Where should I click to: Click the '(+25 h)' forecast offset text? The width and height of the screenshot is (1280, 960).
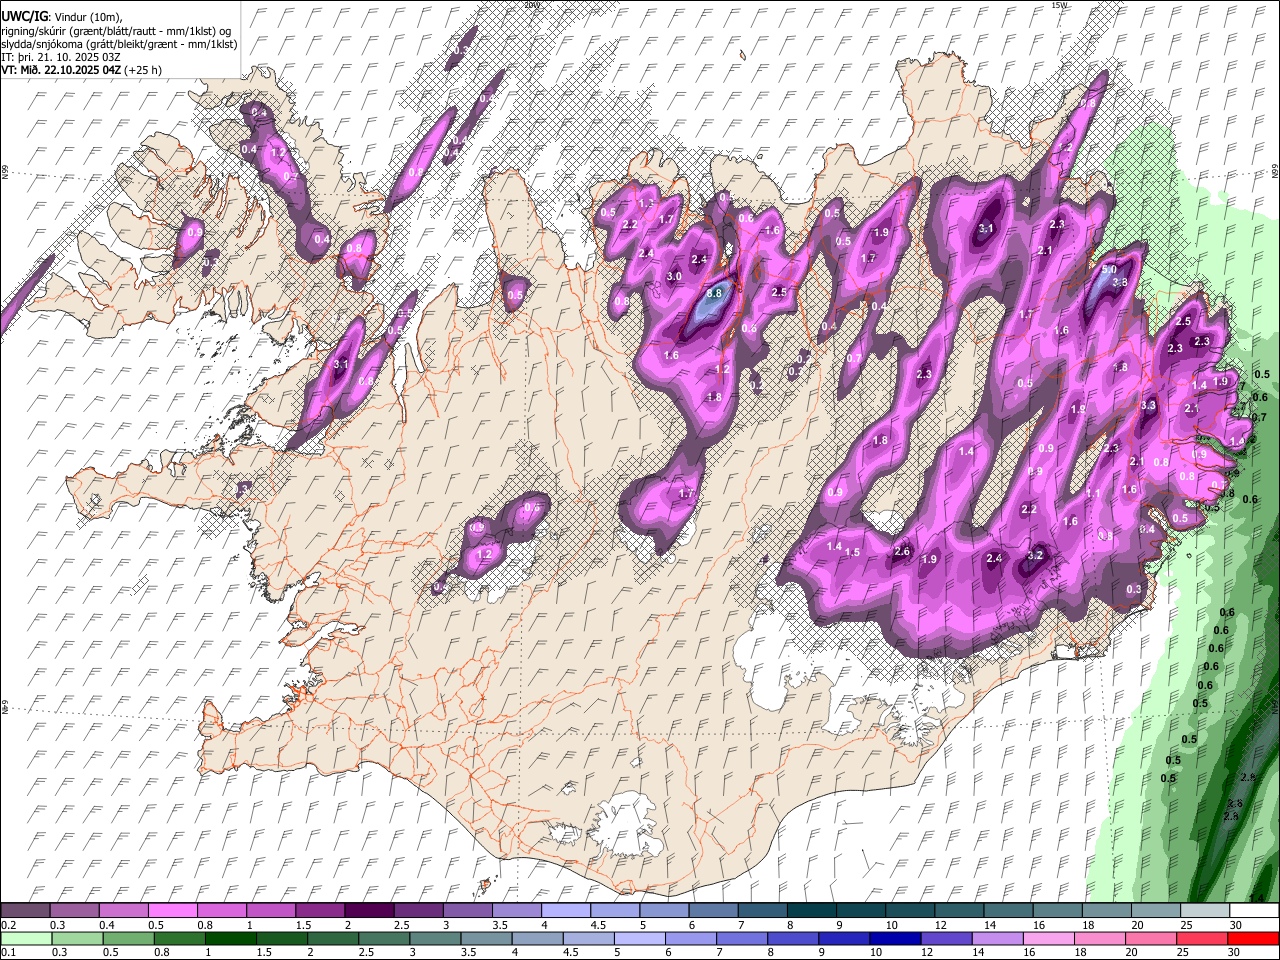[x=143, y=70]
